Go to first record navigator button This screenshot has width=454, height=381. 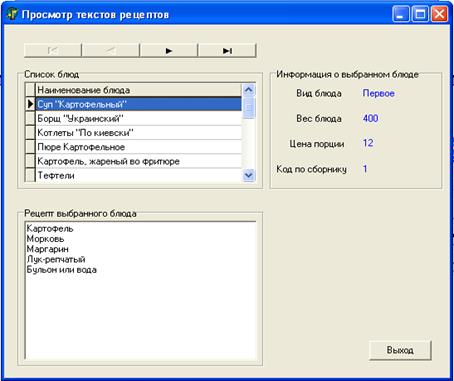point(53,51)
